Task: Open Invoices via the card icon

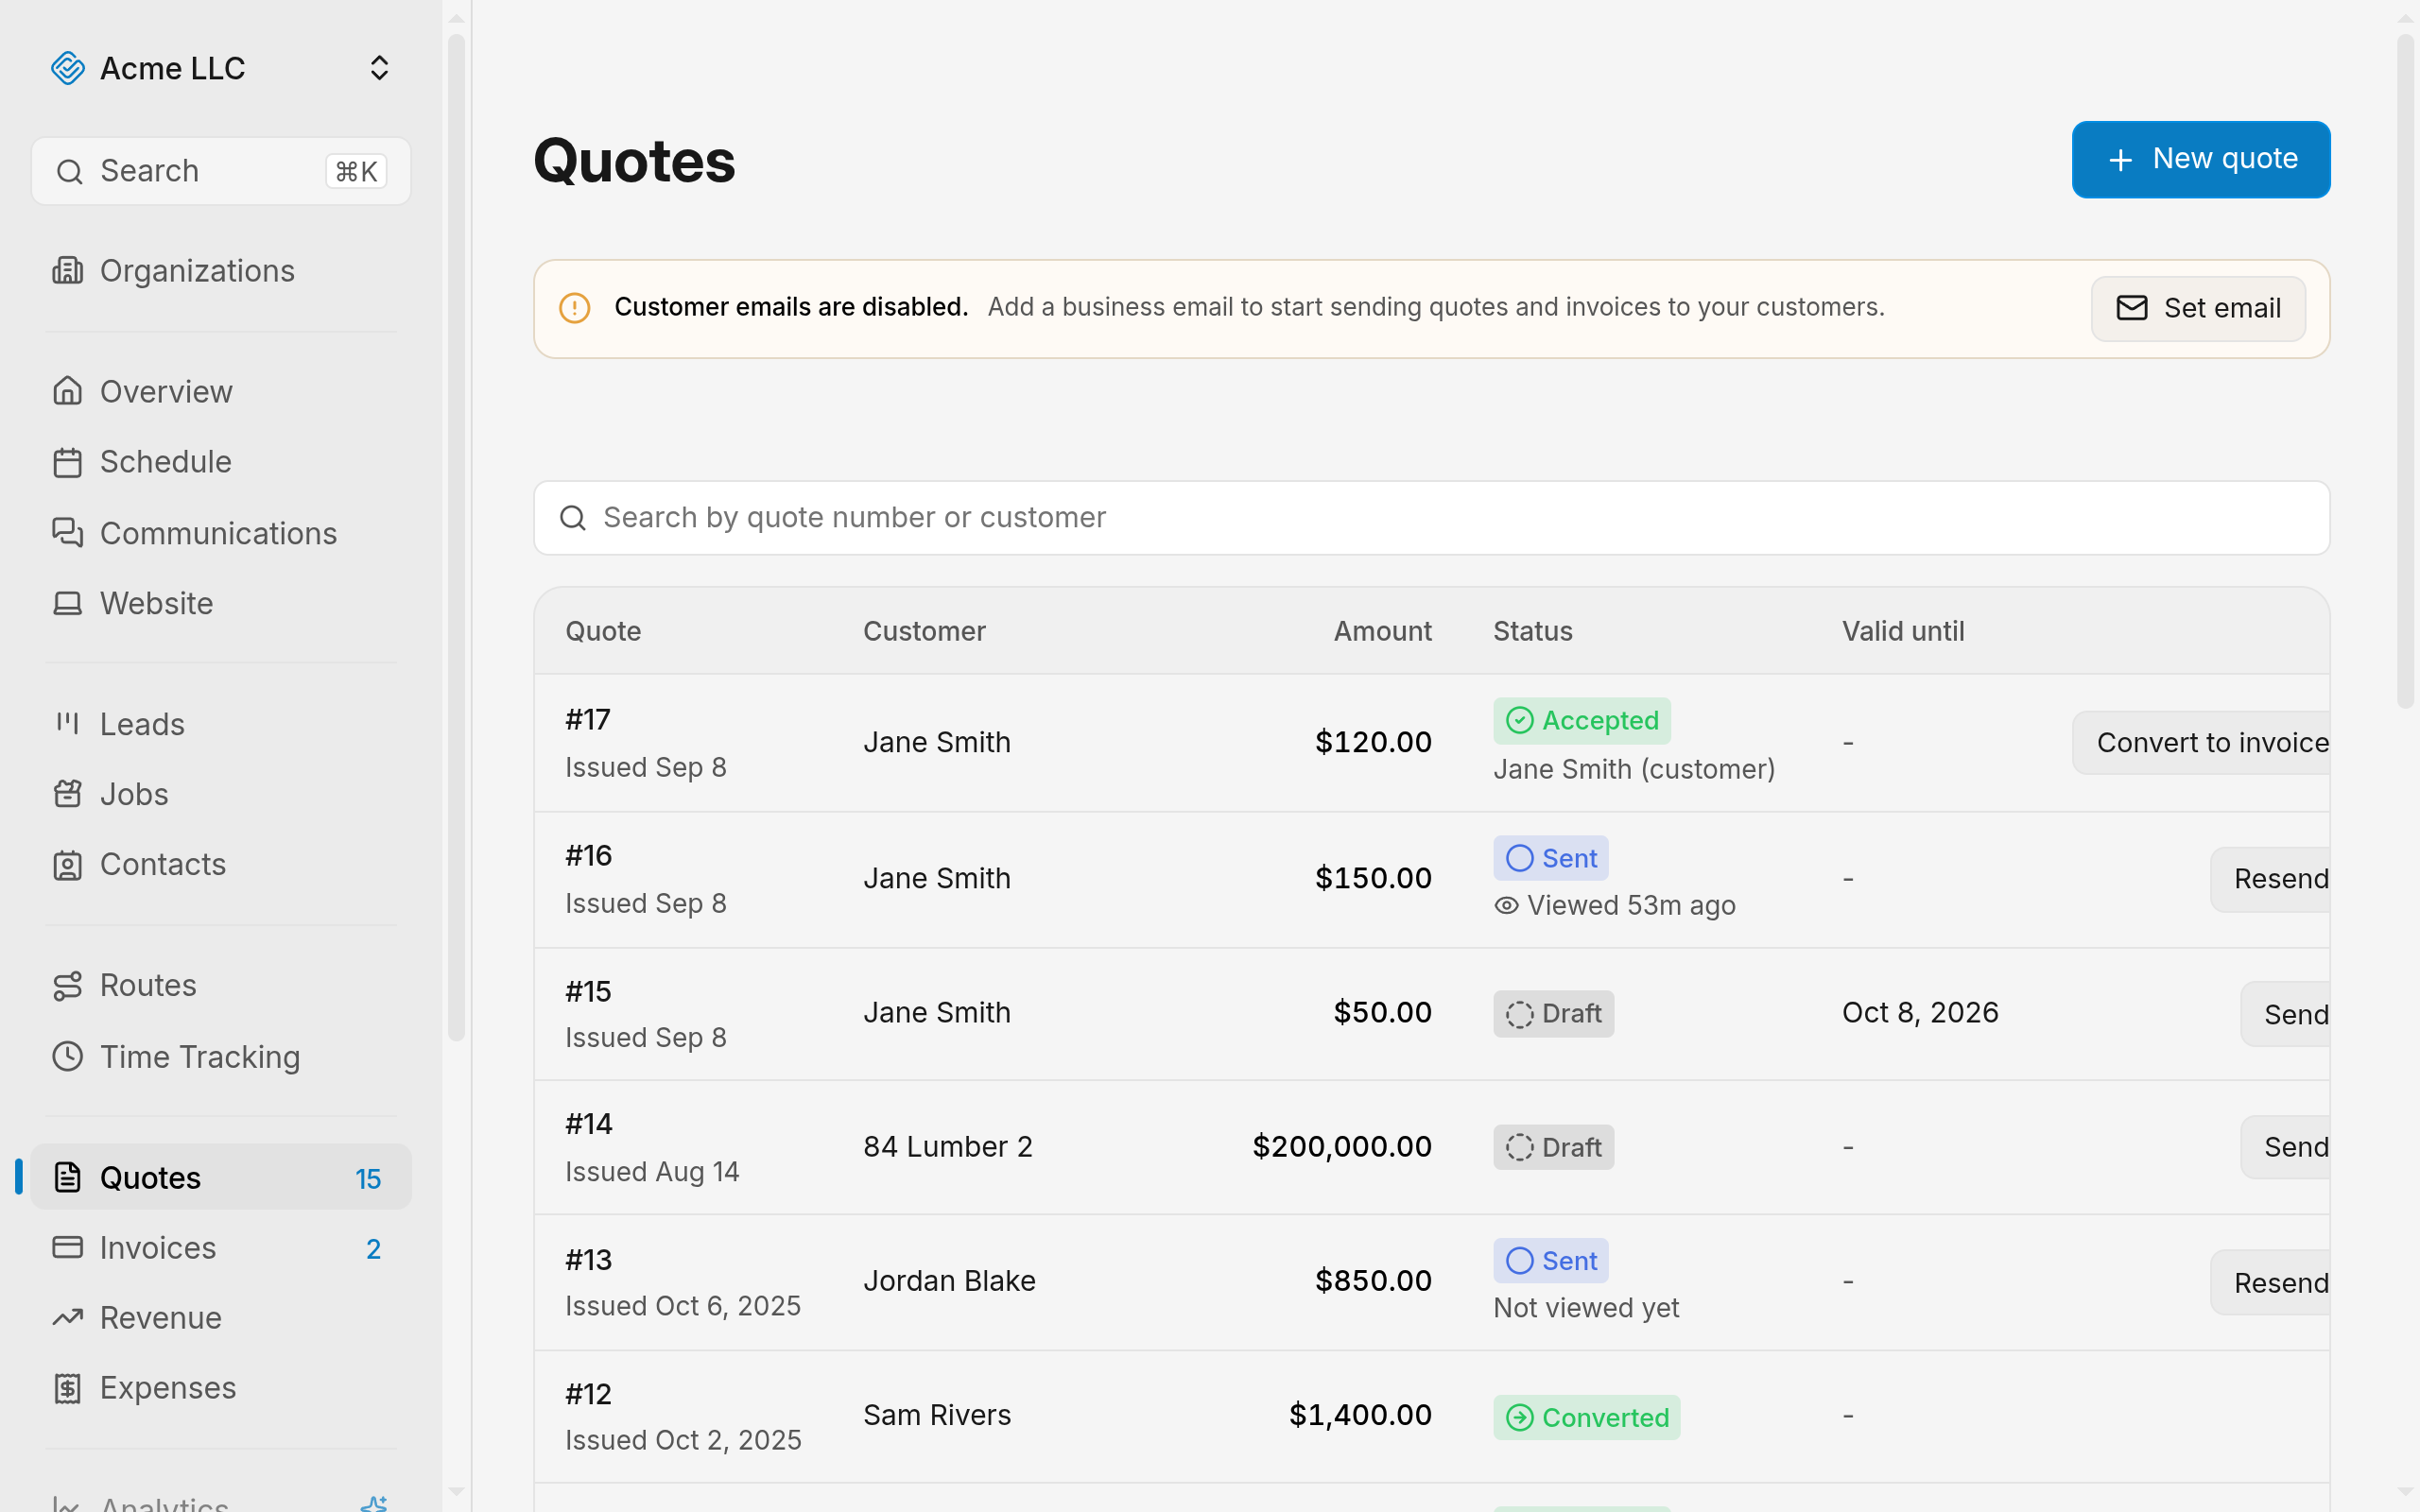Action: 67,1247
